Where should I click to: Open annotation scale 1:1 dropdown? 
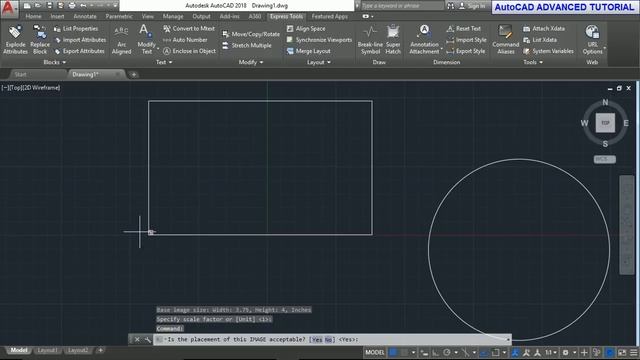551,352
